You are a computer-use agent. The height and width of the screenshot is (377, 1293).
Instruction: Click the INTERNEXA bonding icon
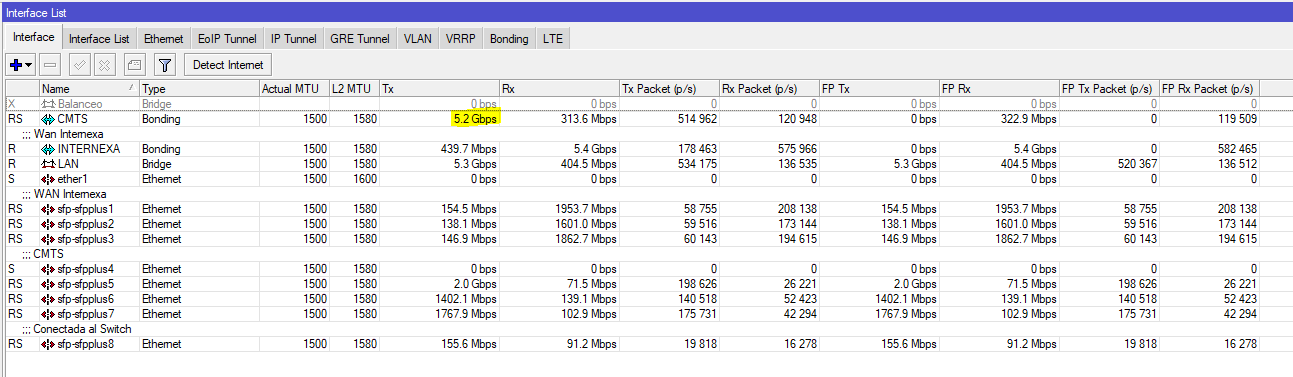(47, 149)
